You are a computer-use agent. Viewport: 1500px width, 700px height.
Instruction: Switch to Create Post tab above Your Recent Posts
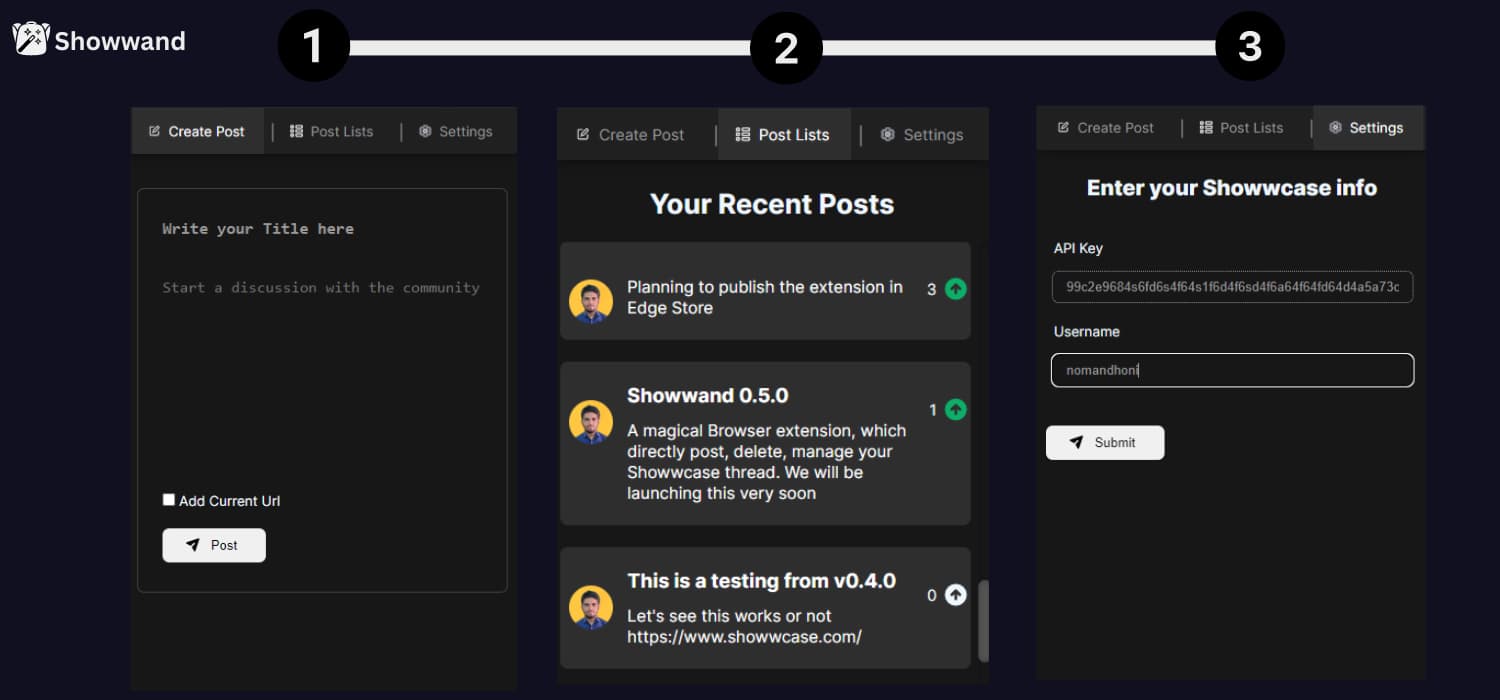631,135
